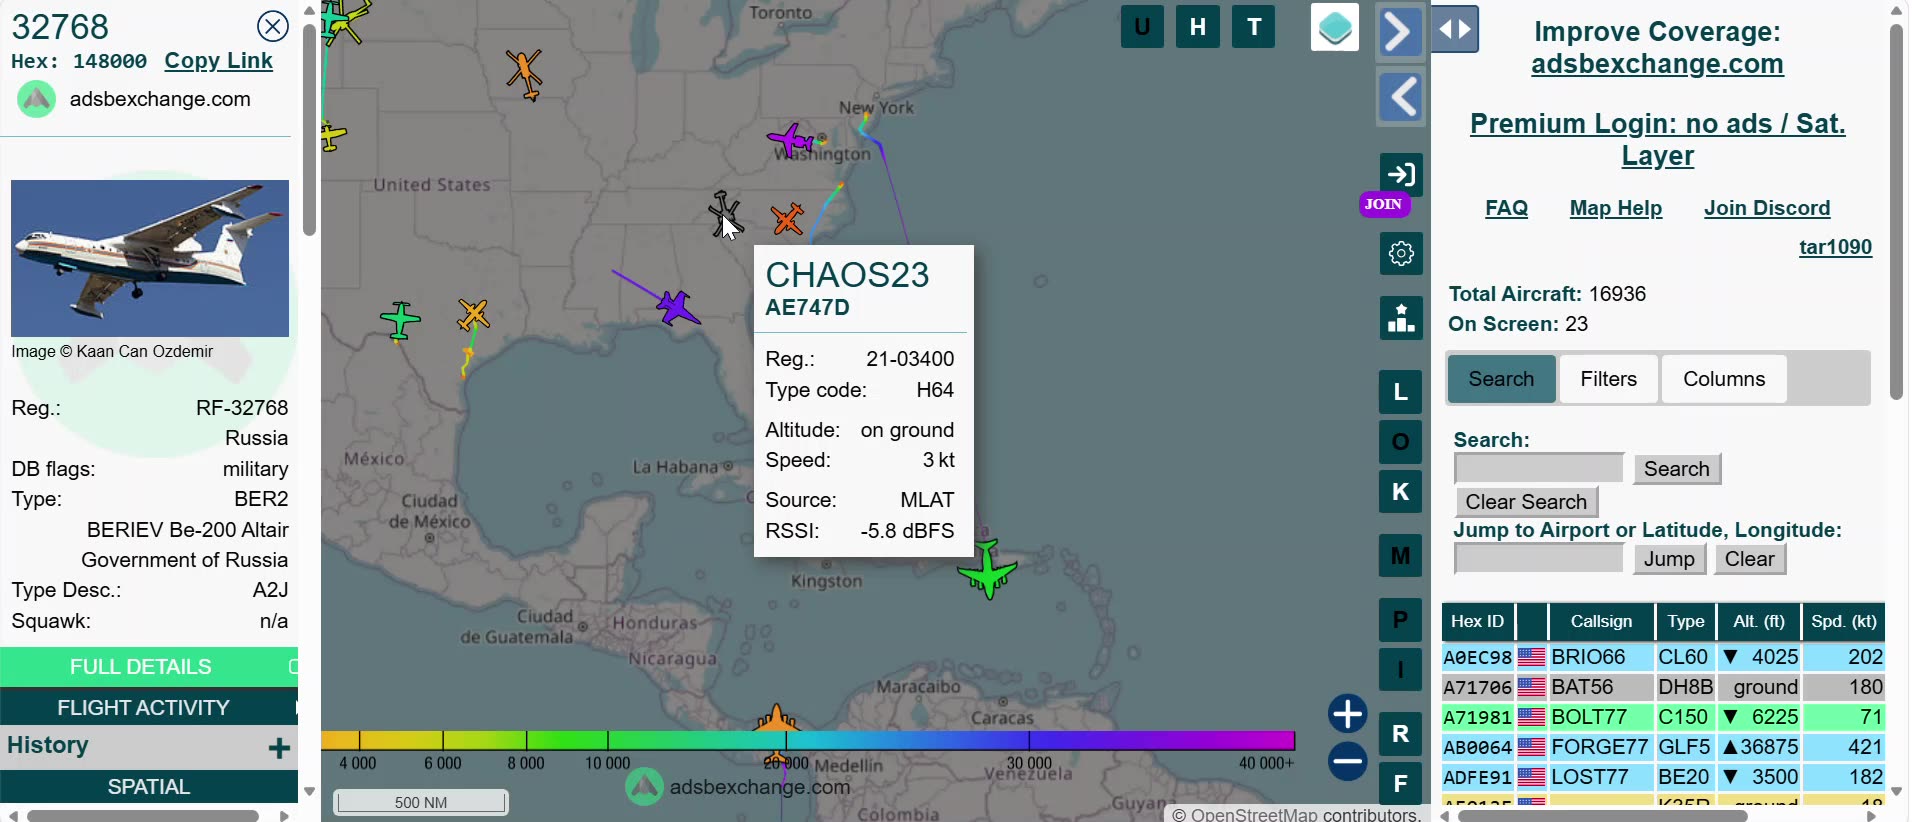
Task: Focus the Search text field
Action: click(x=1539, y=468)
